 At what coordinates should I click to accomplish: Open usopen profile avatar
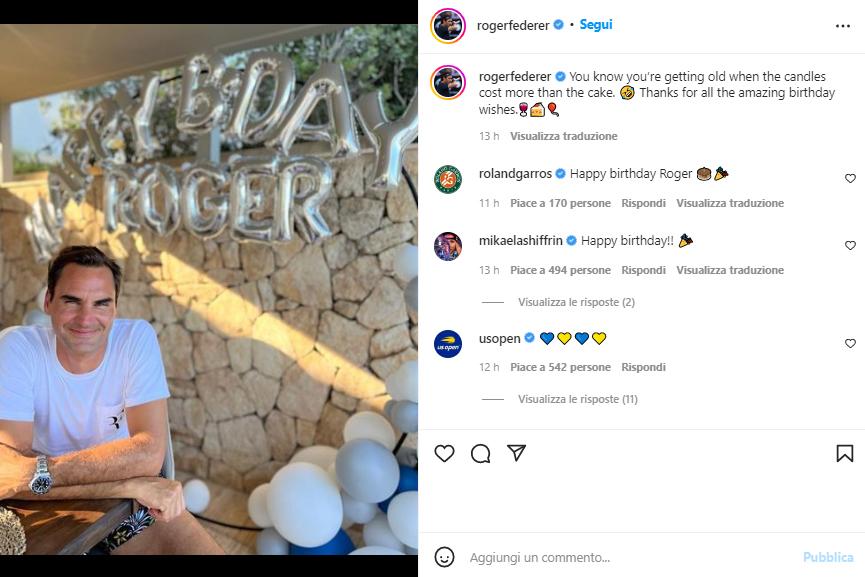point(448,344)
